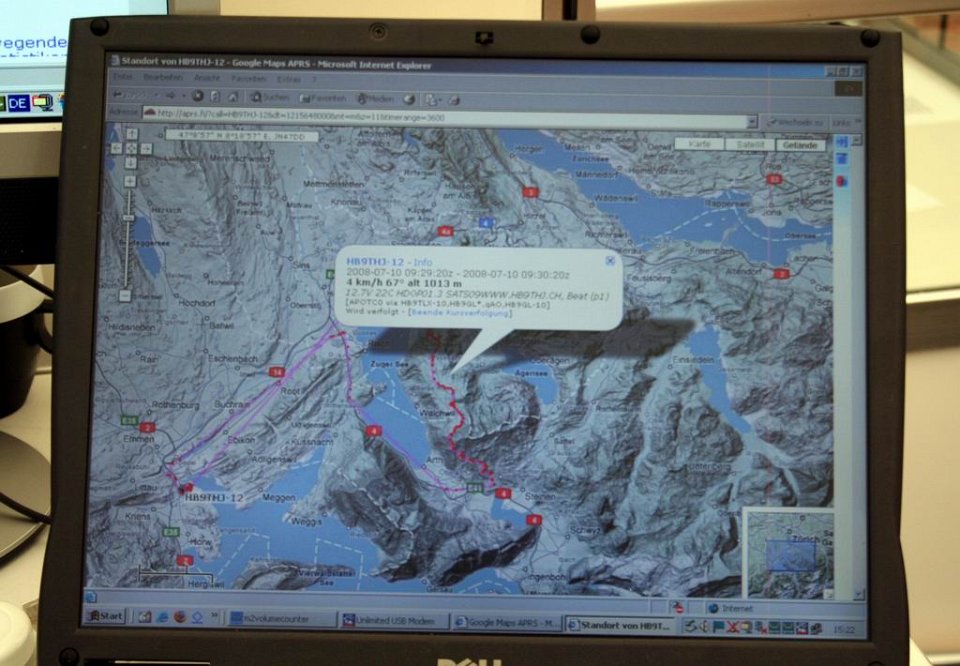The height and width of the screenshot is (666, 960).
Task: Click the coordinates display box
Action: point(242,135)
